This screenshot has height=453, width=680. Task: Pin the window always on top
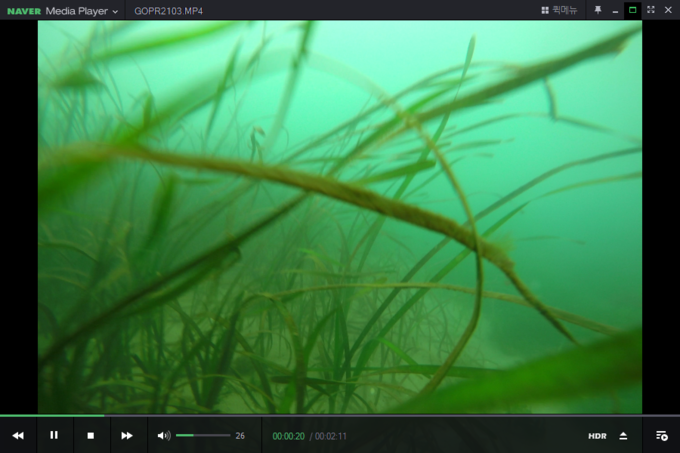(598, 10)
